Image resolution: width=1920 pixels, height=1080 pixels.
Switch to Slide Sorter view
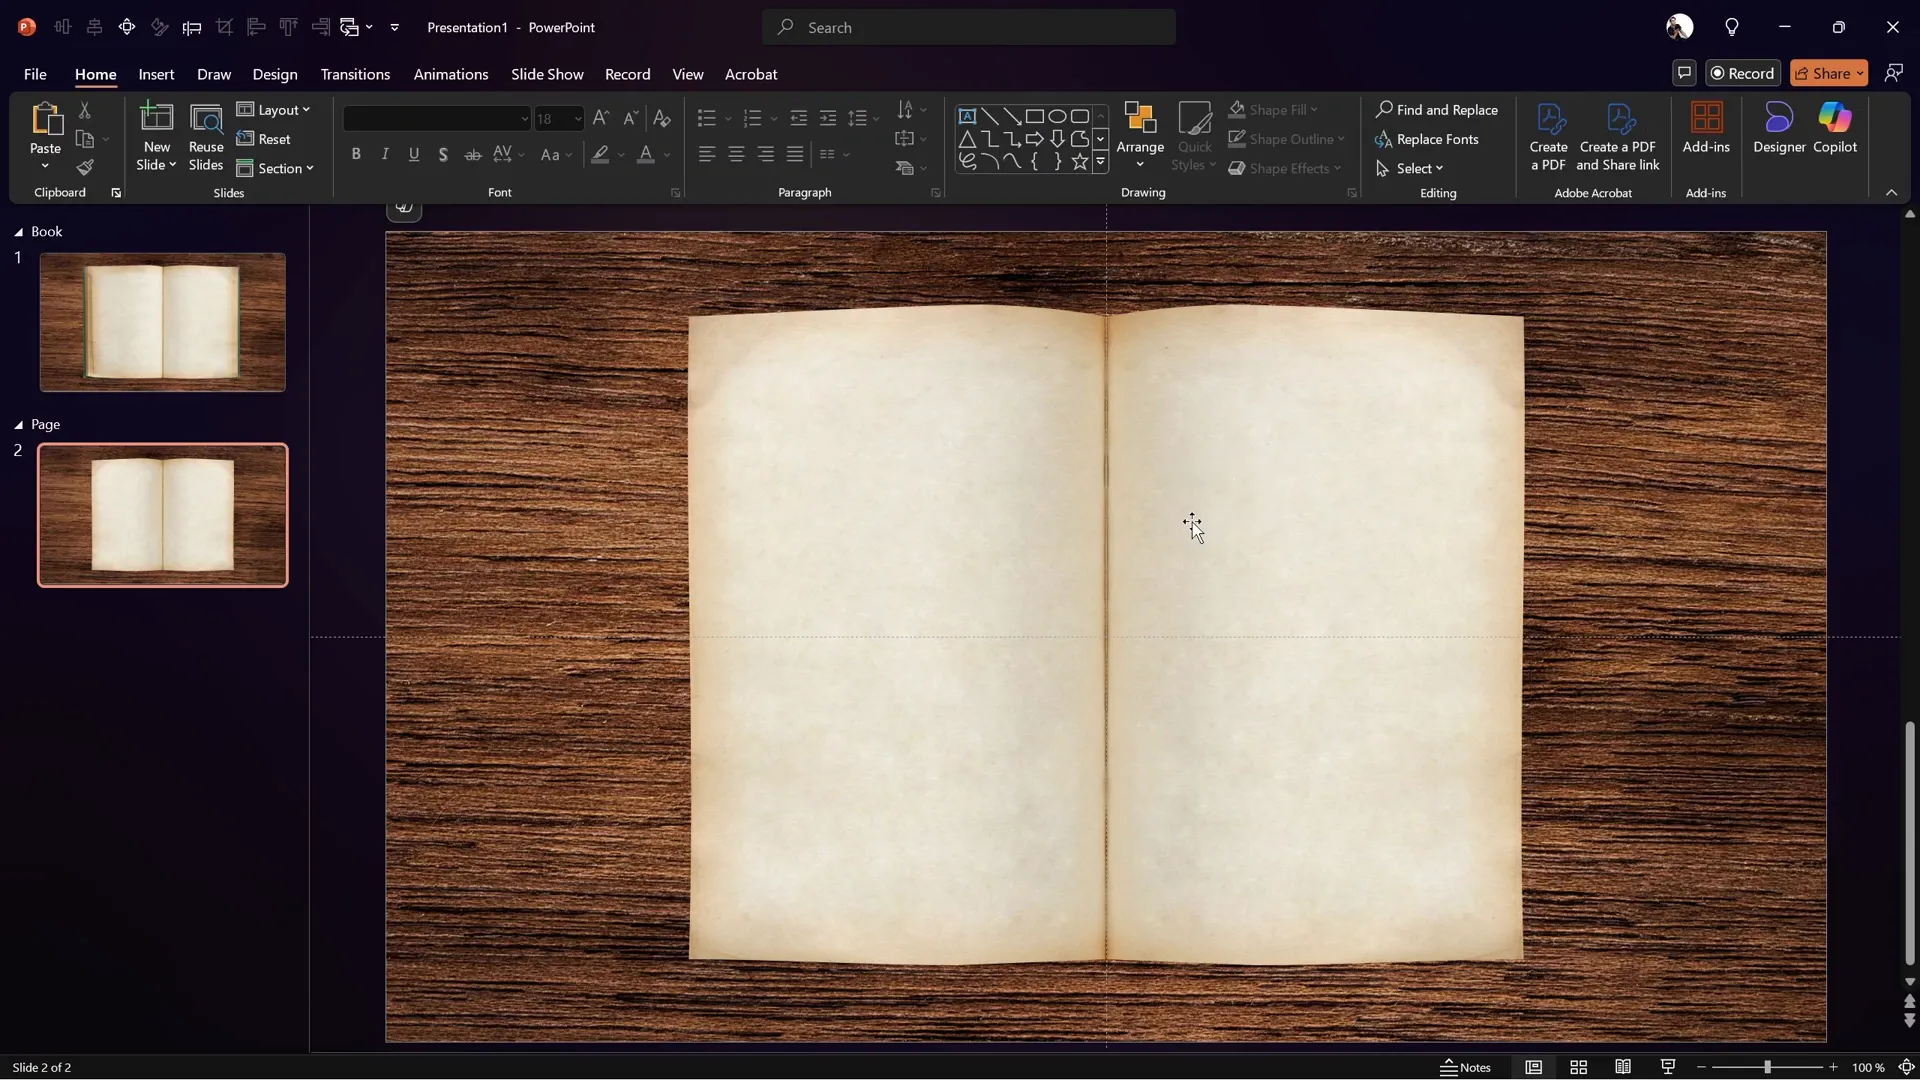pyautogui.click(x=1579, y=1067)
